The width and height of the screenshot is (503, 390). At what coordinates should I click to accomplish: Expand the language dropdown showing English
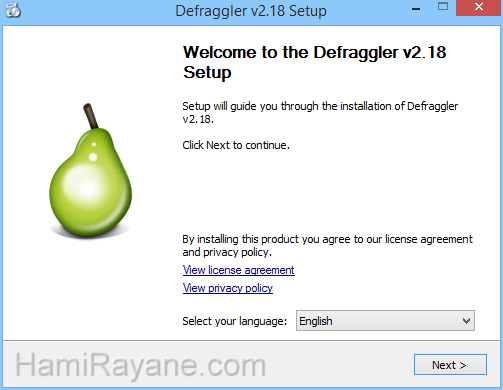[385, 321]
